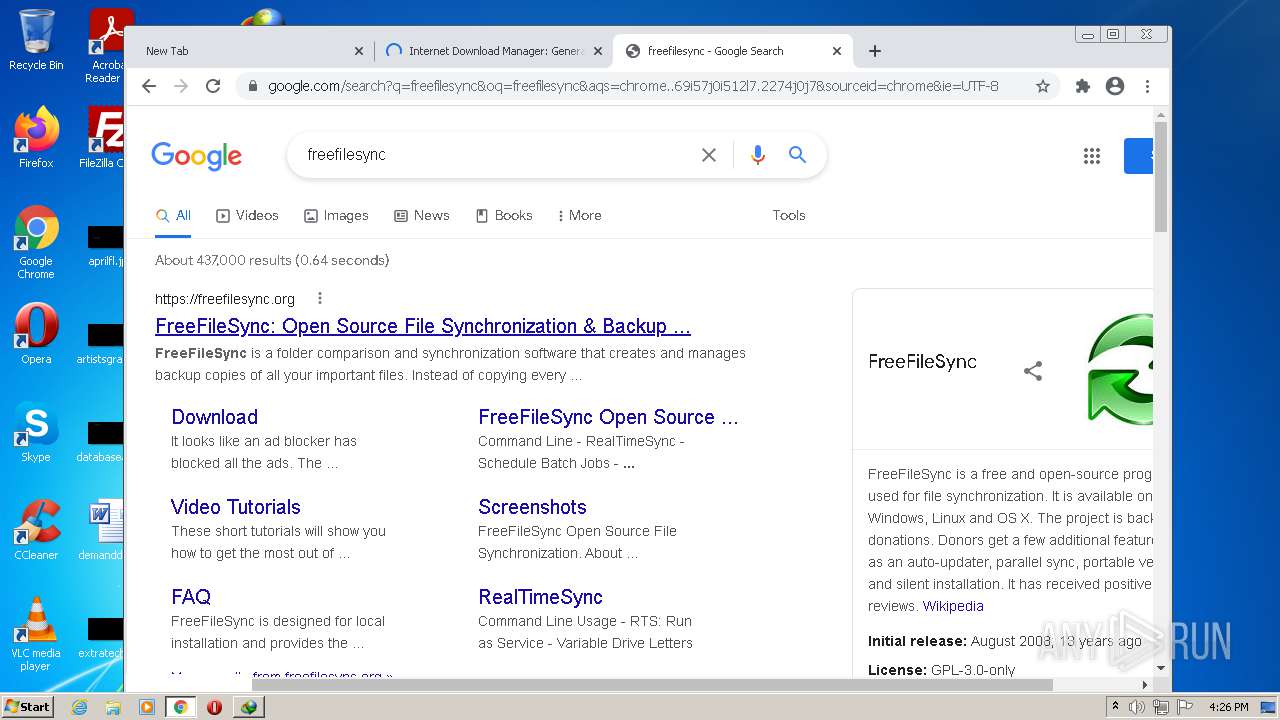Open the Google apps grid
This screenshot has height=720, width=1280.
(x=1092, y=155)
